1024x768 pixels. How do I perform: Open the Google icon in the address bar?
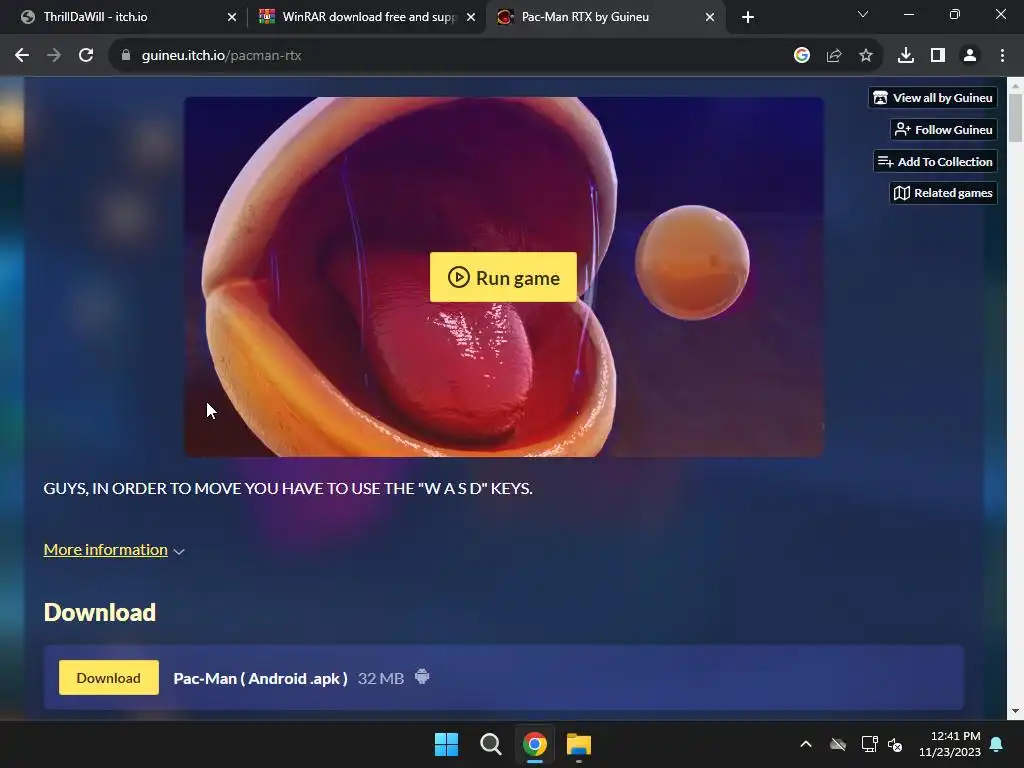[802, 56]
